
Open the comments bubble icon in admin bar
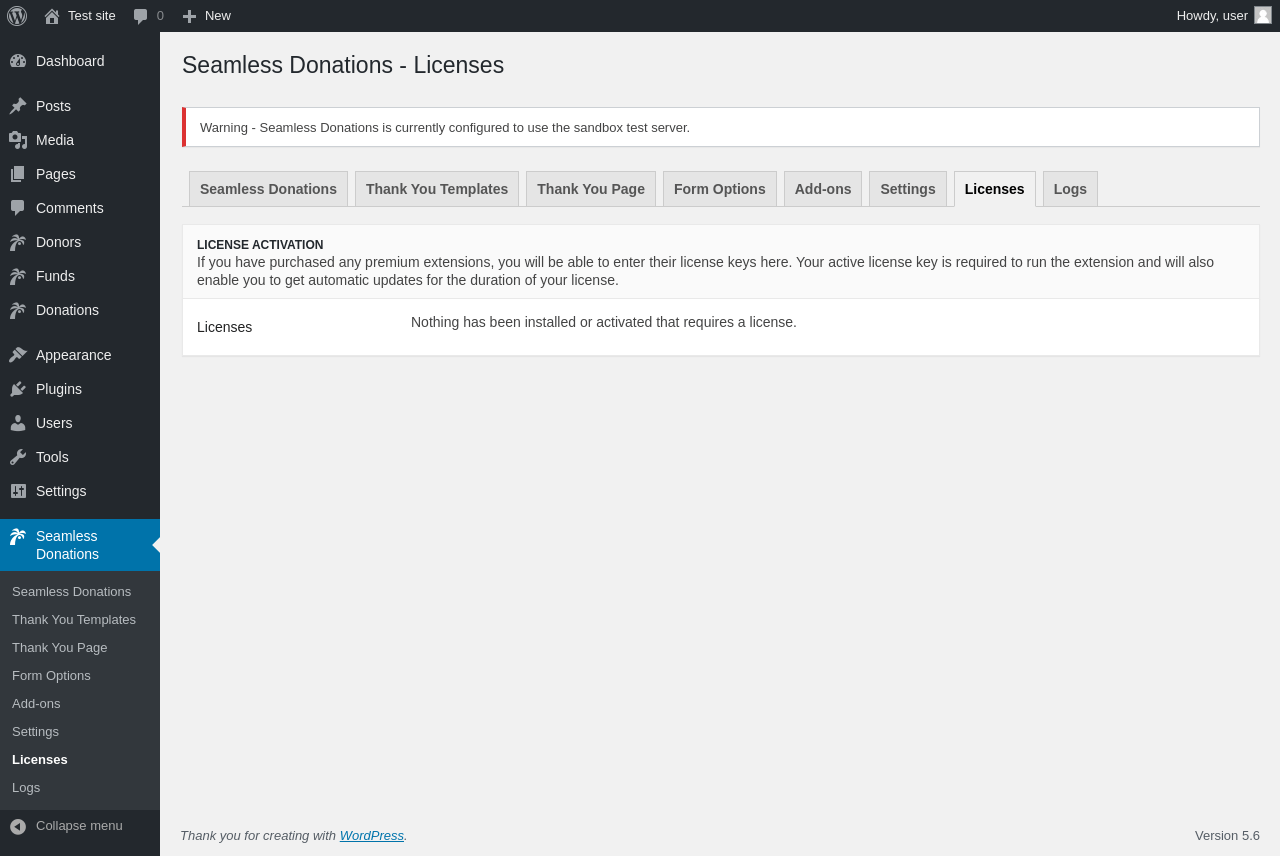click(141, 16)
